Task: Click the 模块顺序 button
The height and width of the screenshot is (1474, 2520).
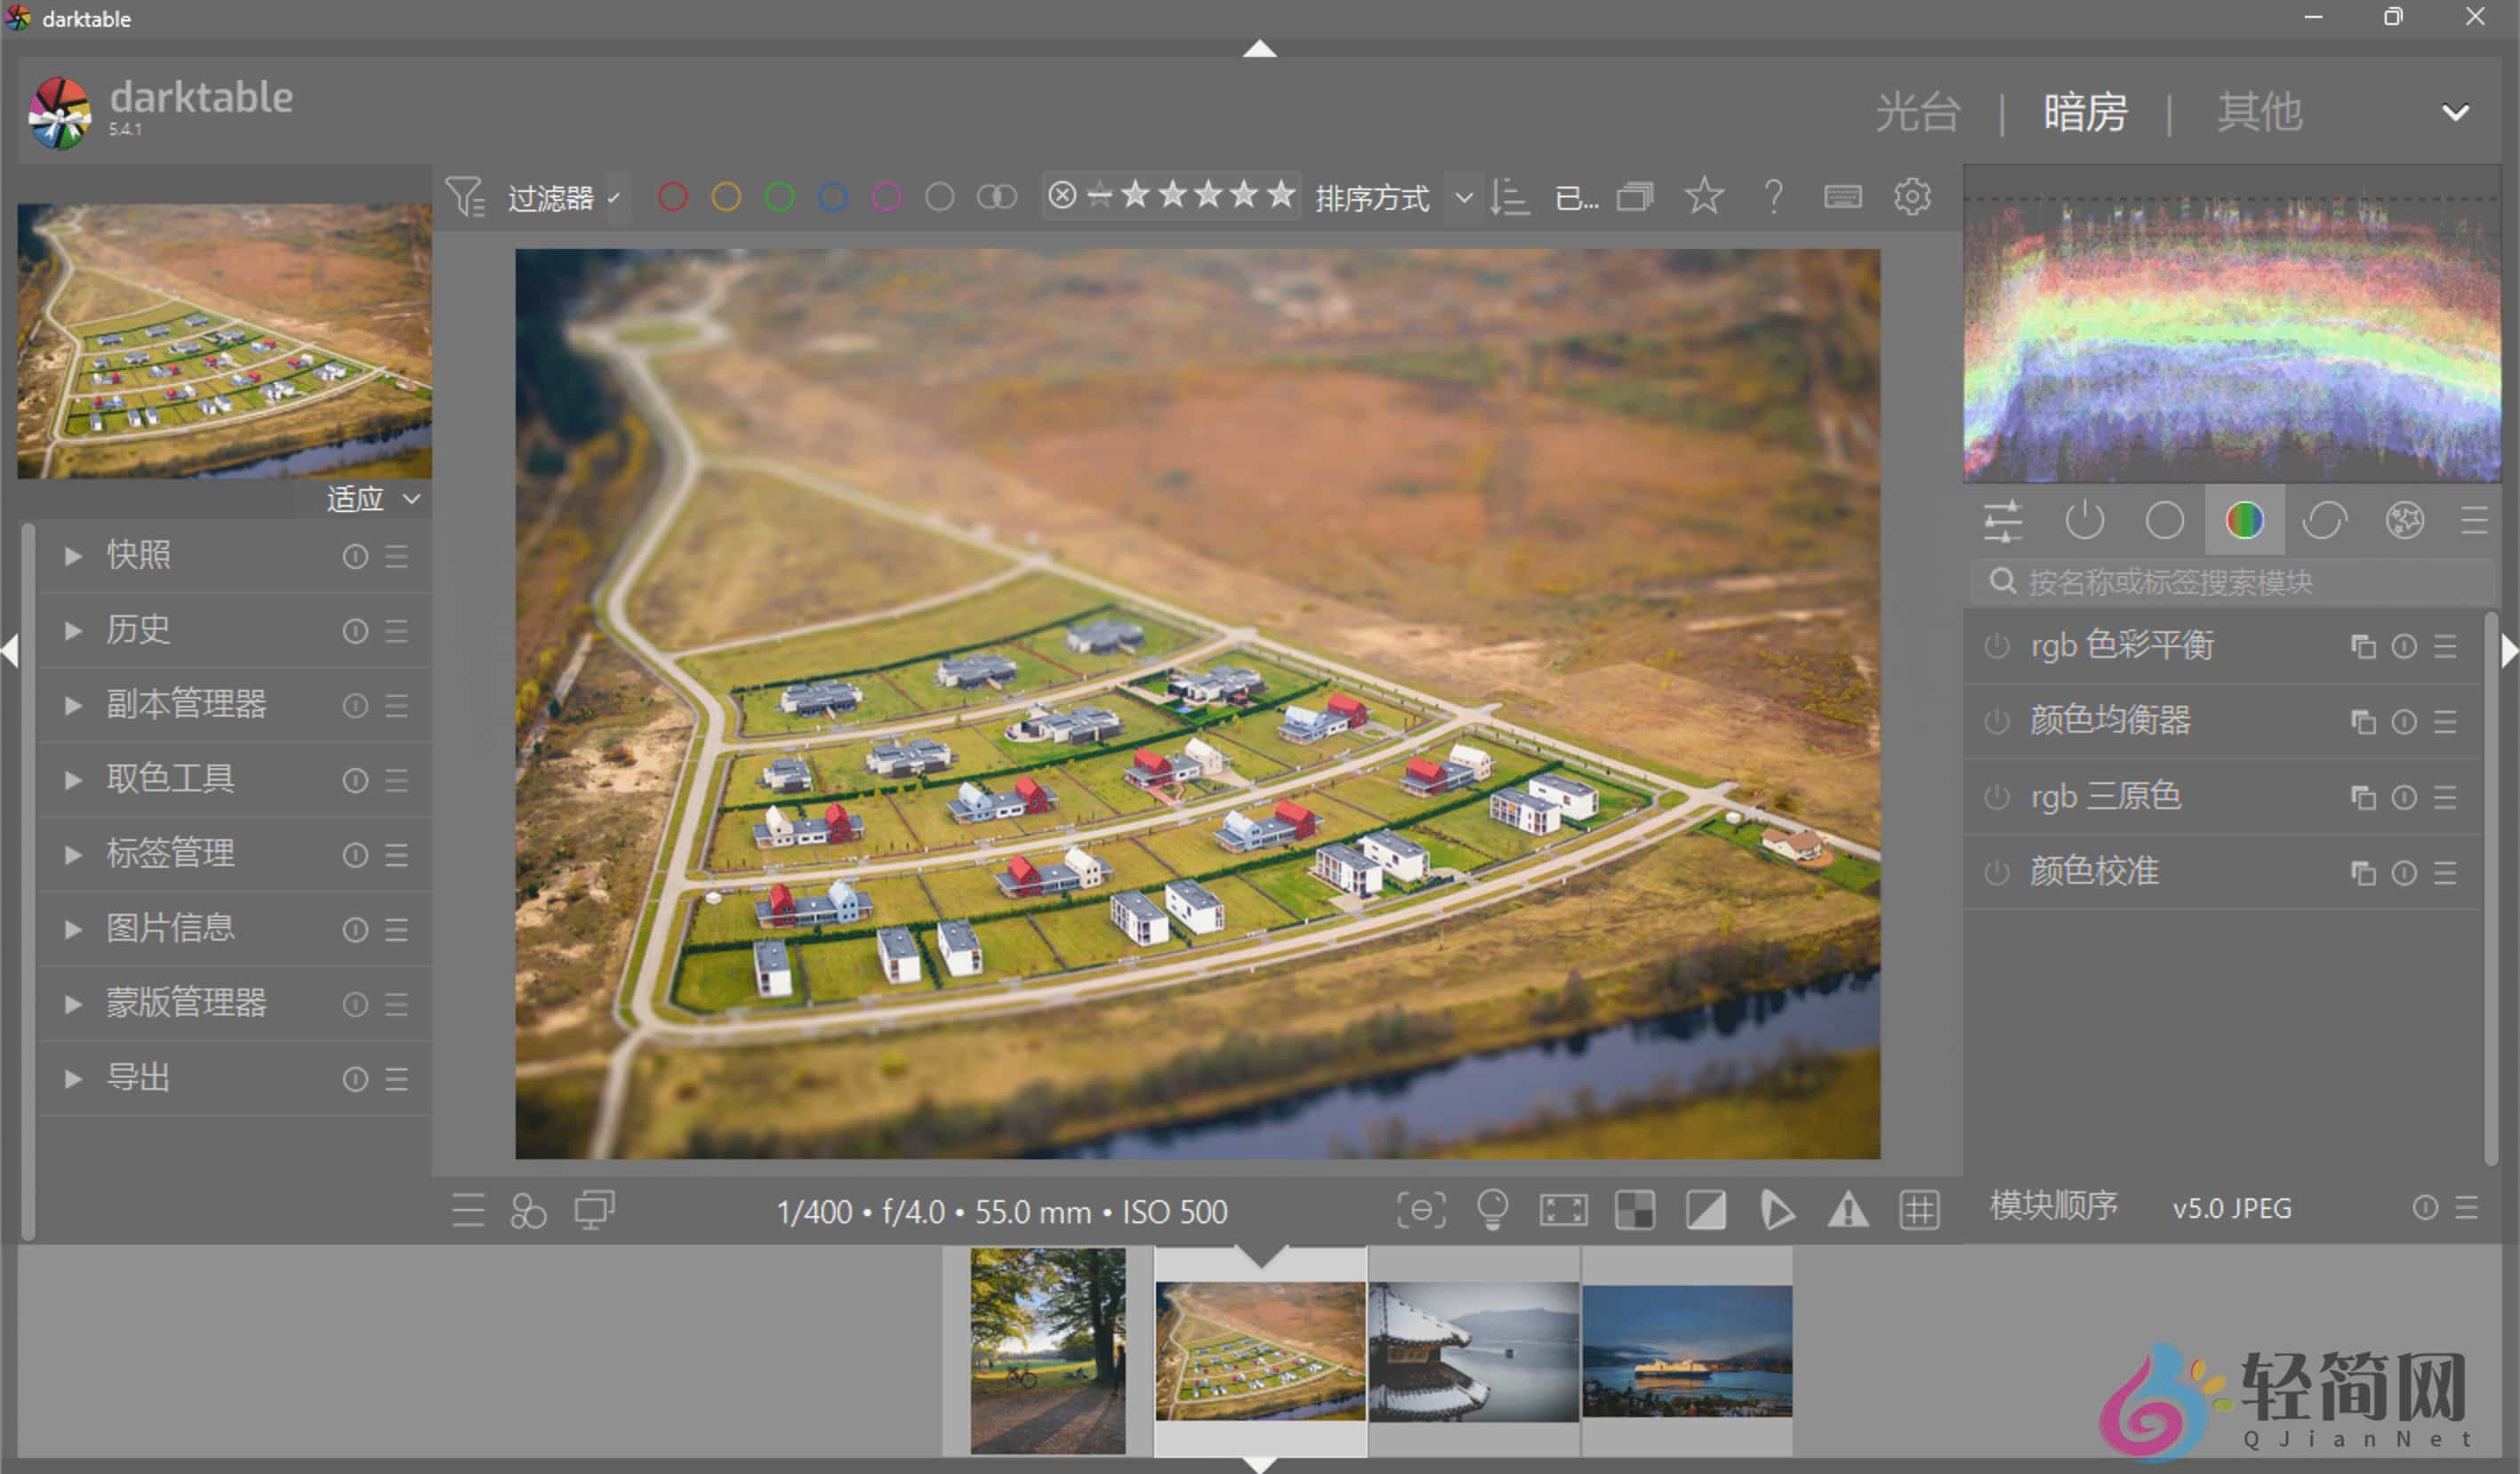Action: click(2053, 1208)
